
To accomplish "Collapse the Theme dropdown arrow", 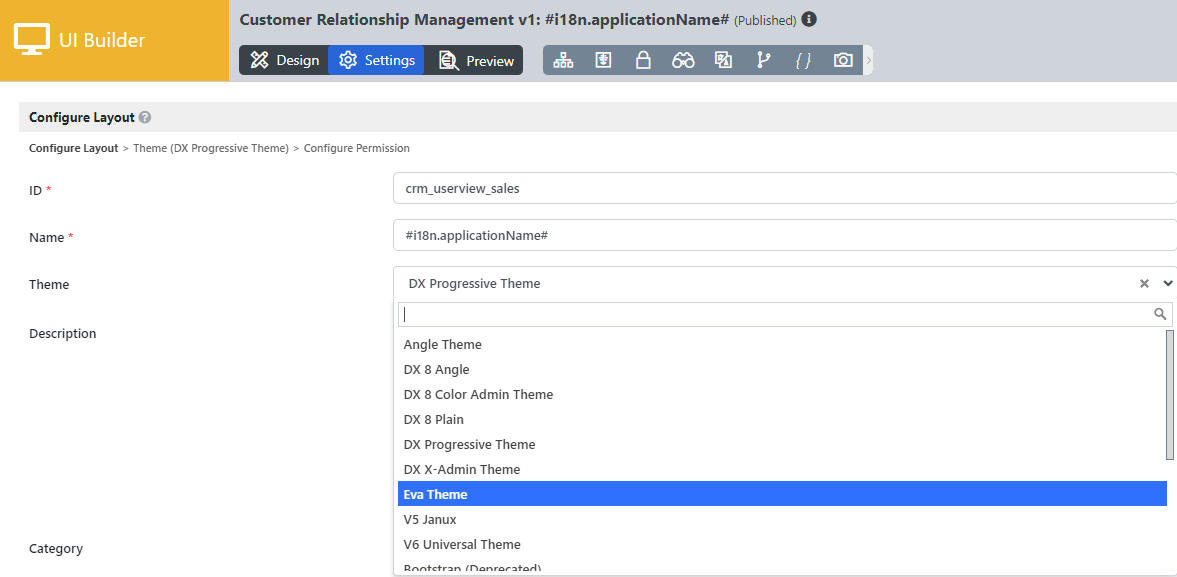I will click(1167, 284).
